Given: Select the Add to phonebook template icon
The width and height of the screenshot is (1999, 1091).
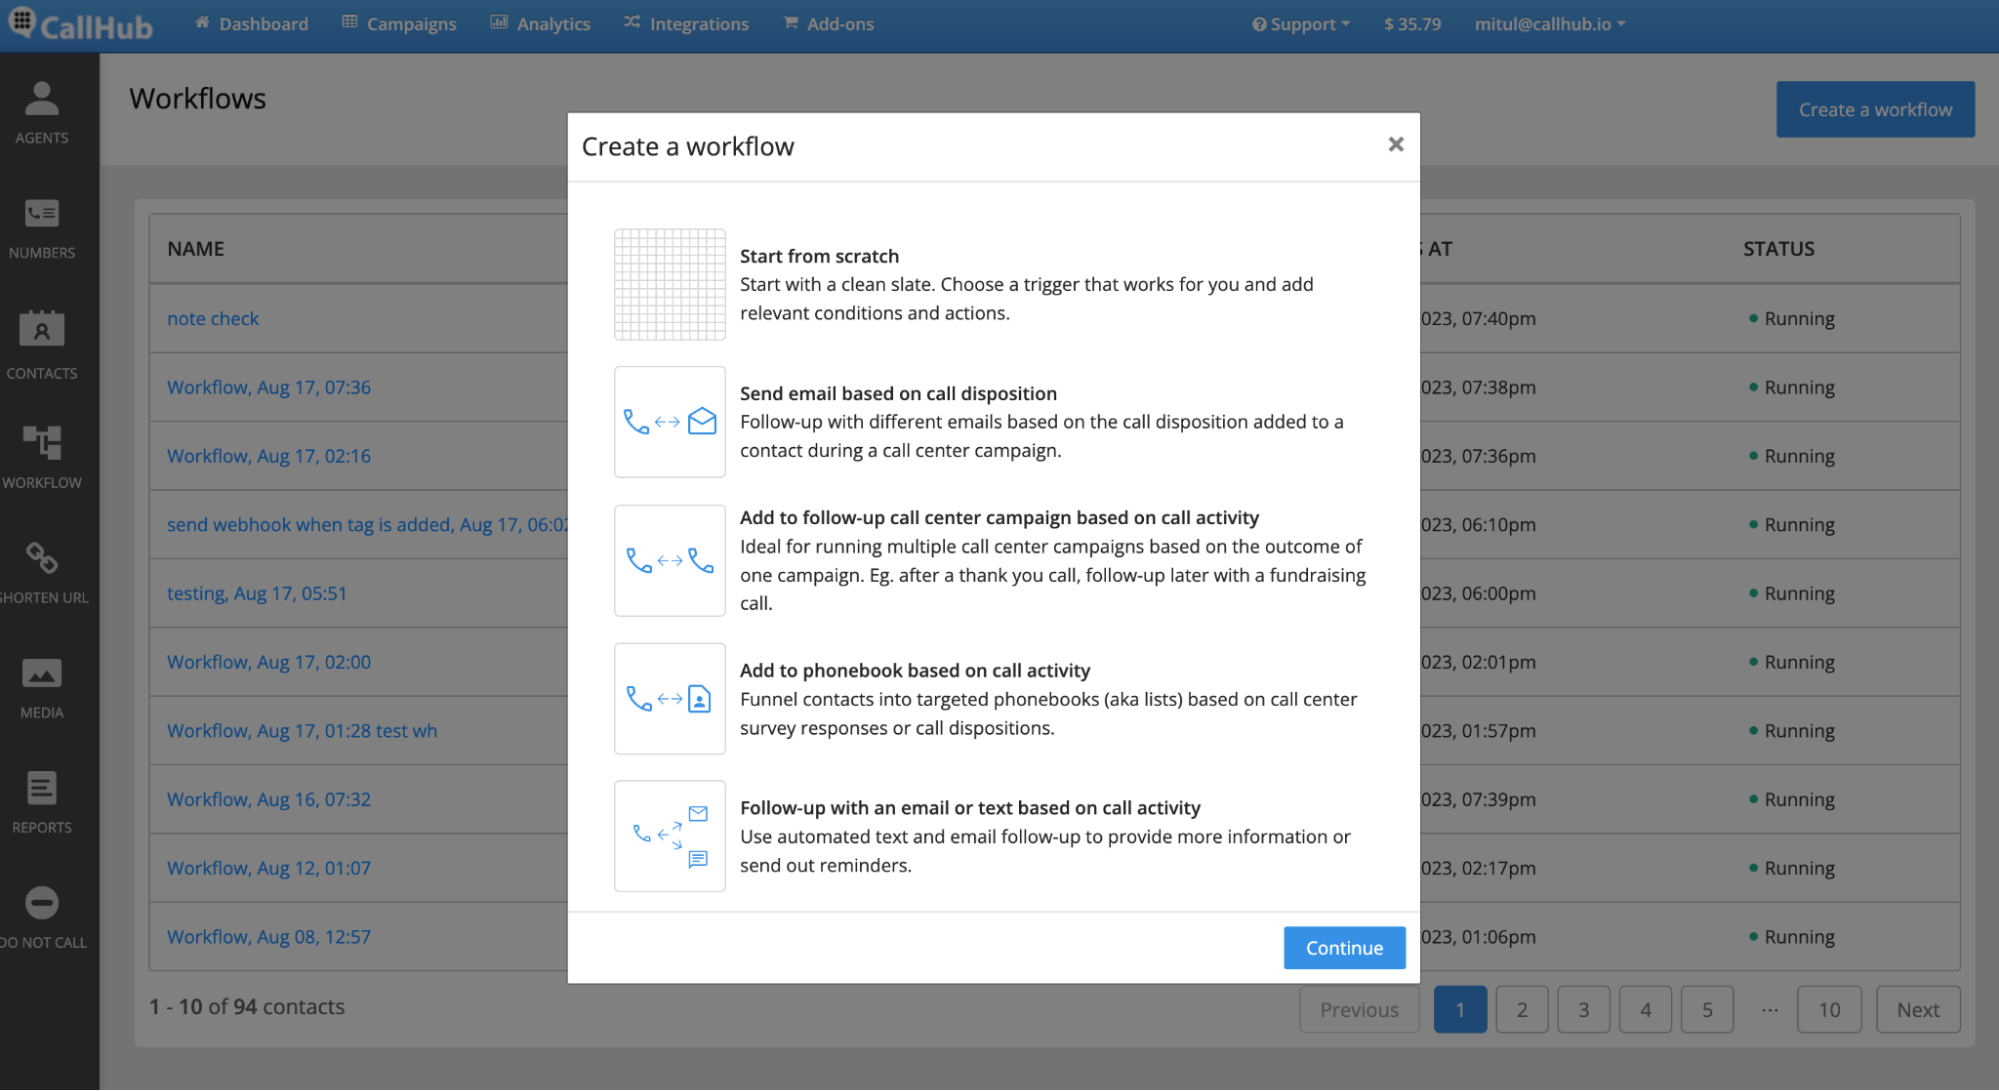Looking at the screenshot, I should point(669,698).
